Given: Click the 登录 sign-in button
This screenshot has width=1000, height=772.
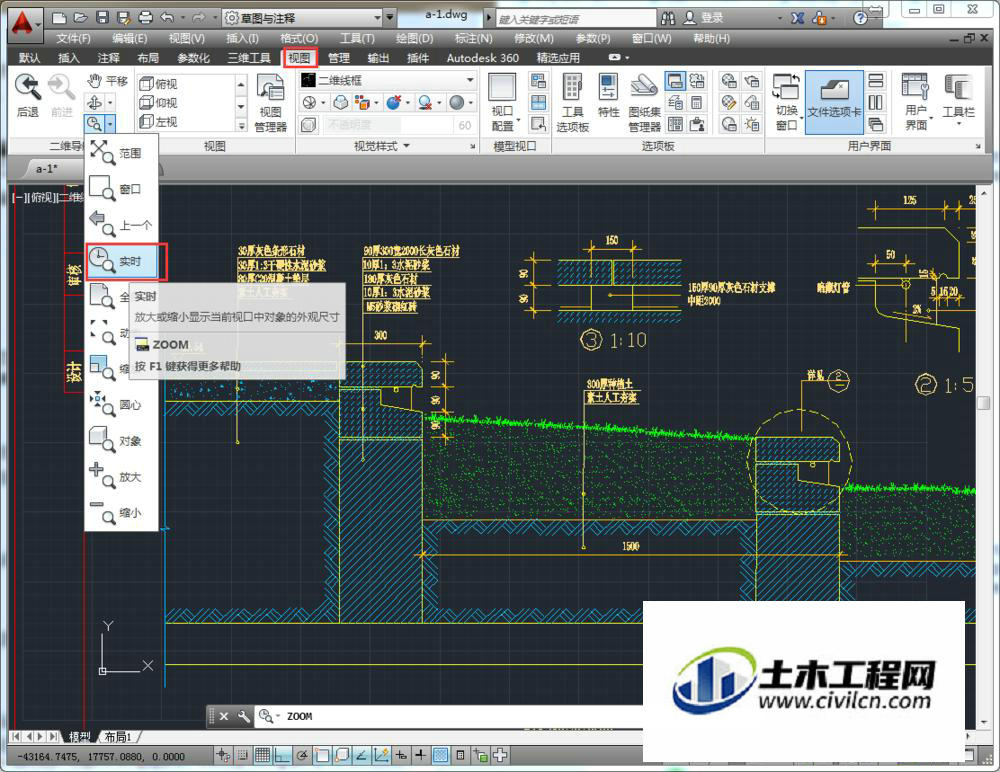Looking at the screenshot, I should click(703, 18).
